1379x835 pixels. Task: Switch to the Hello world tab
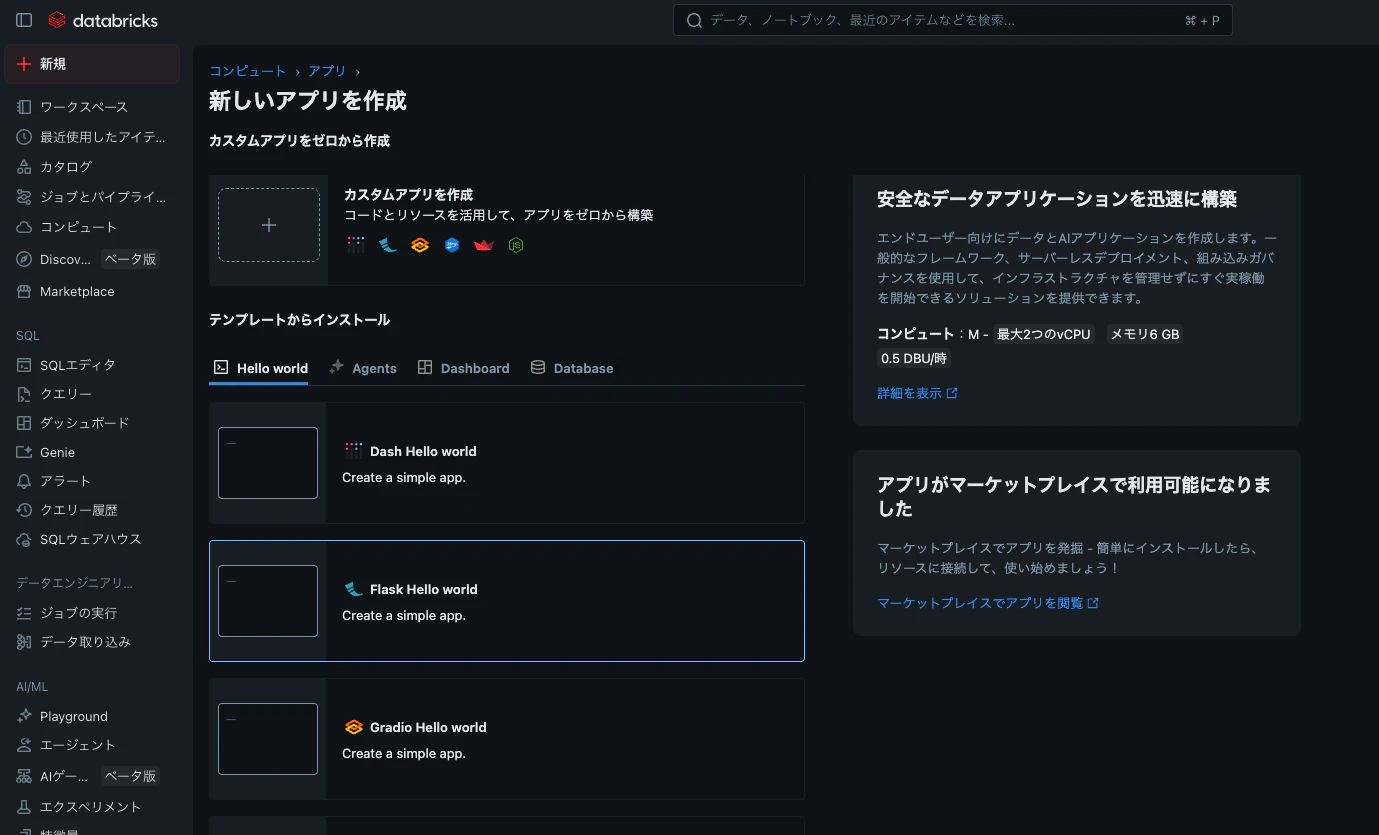[x=260, y=368]
